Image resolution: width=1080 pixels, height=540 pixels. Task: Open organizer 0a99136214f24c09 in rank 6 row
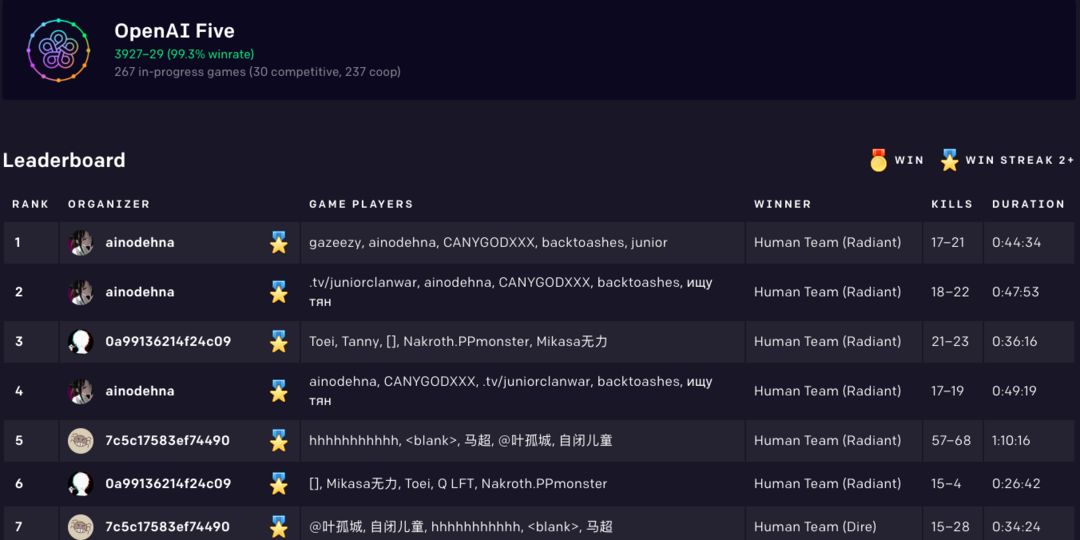(x=168, y=484)
